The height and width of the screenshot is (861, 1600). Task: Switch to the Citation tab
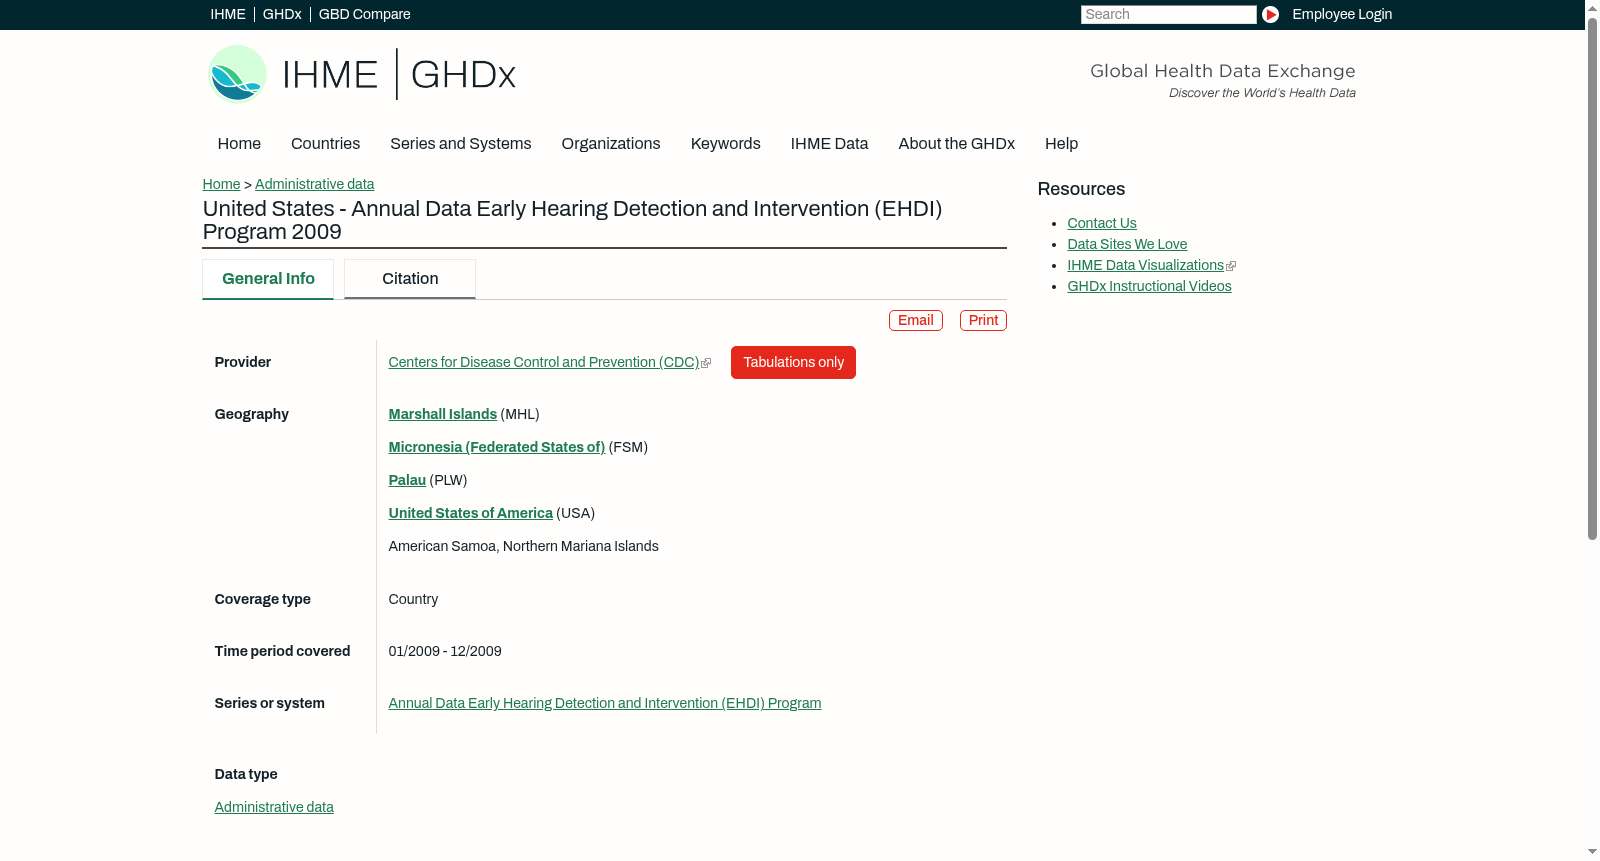point(410,279)
